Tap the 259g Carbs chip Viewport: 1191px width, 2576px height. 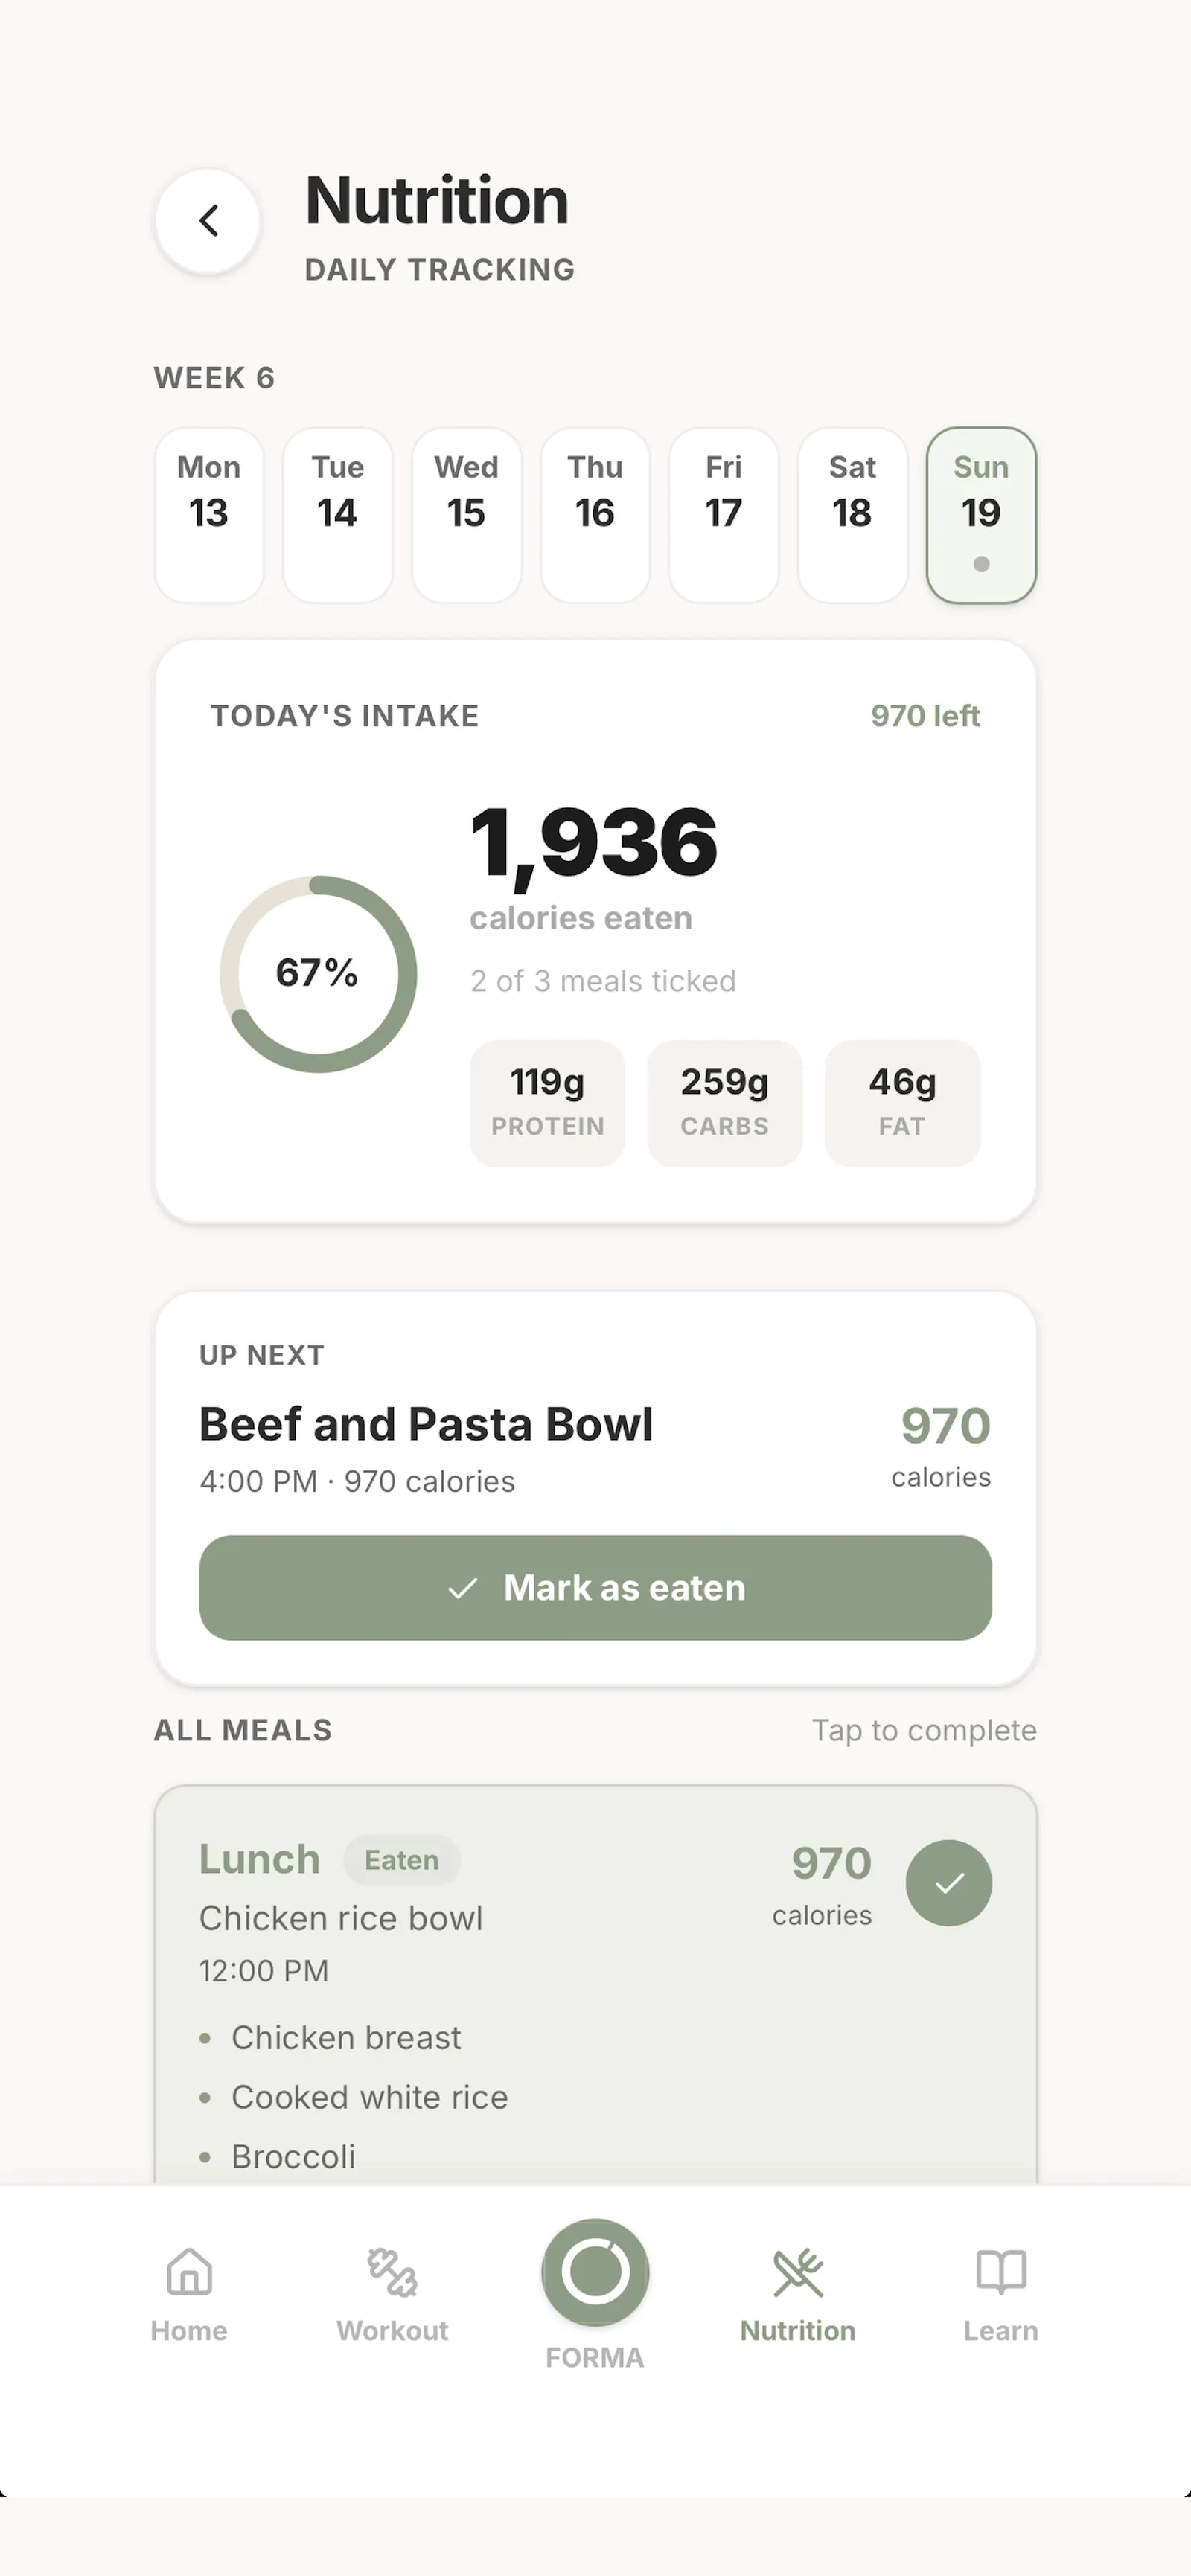(x=725, y=1103)
